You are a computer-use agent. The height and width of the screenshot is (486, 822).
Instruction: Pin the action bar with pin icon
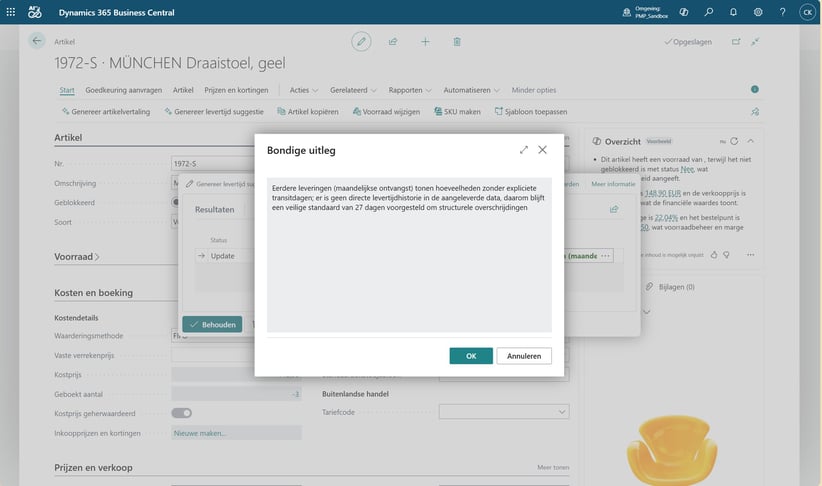[x=755, y=112]
